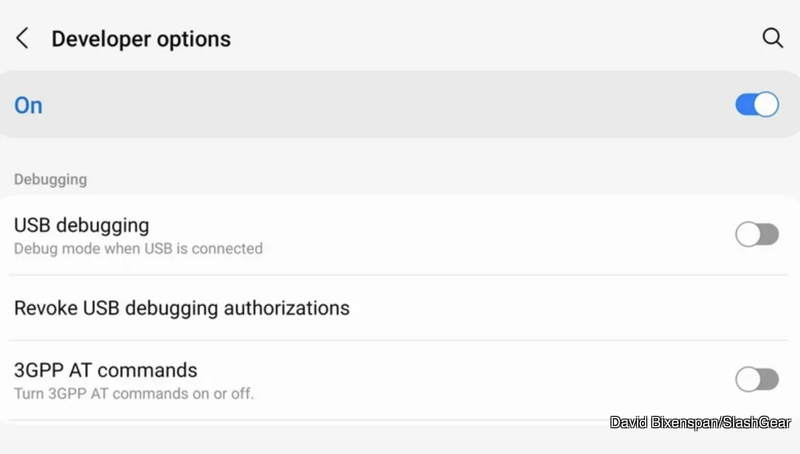Viewport: 800px width, 454px height.
Task: Open Revoke USB debugging authorizations
Action: (182, 308)
